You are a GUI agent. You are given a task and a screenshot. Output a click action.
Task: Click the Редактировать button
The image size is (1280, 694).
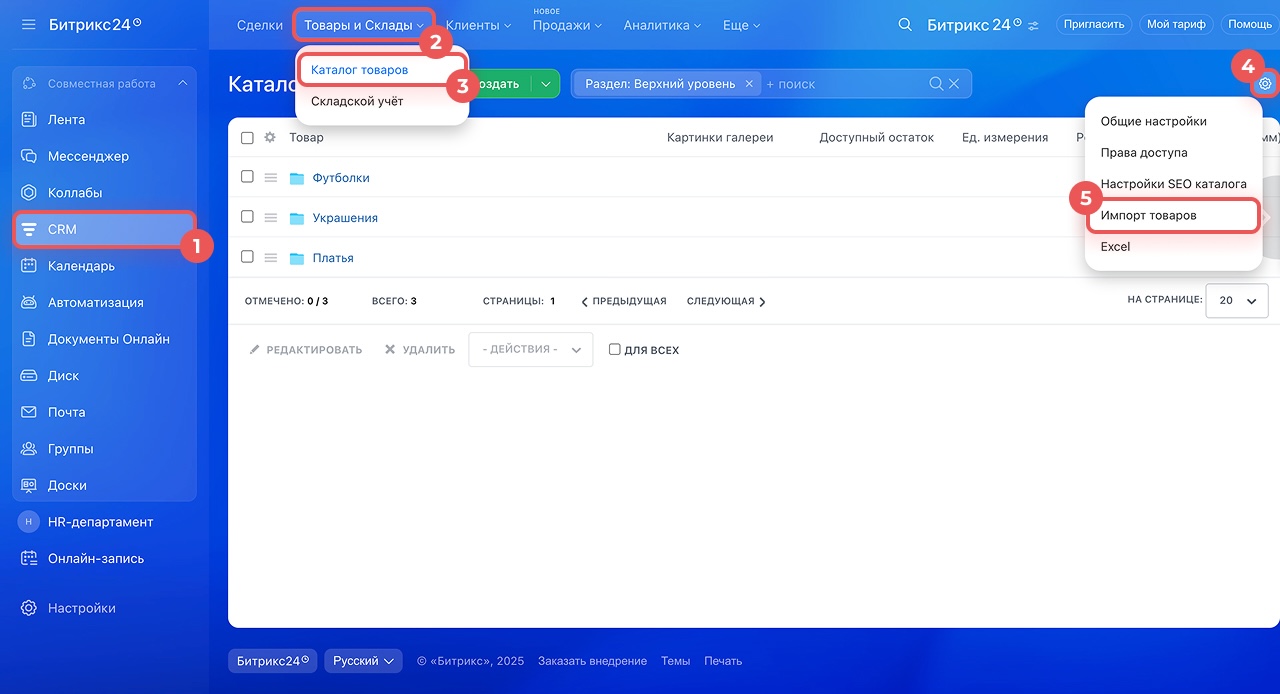coord(306,350)
